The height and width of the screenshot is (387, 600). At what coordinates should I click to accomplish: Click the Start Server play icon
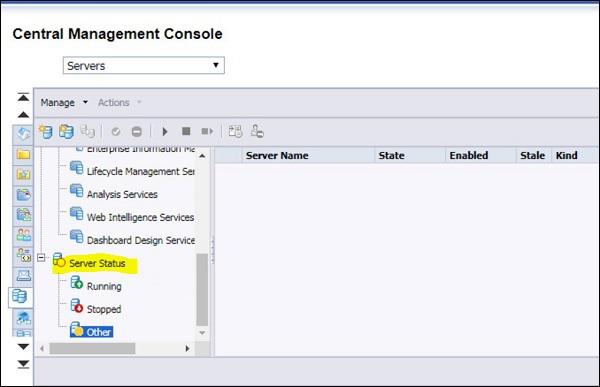click(x=165, y=132)
